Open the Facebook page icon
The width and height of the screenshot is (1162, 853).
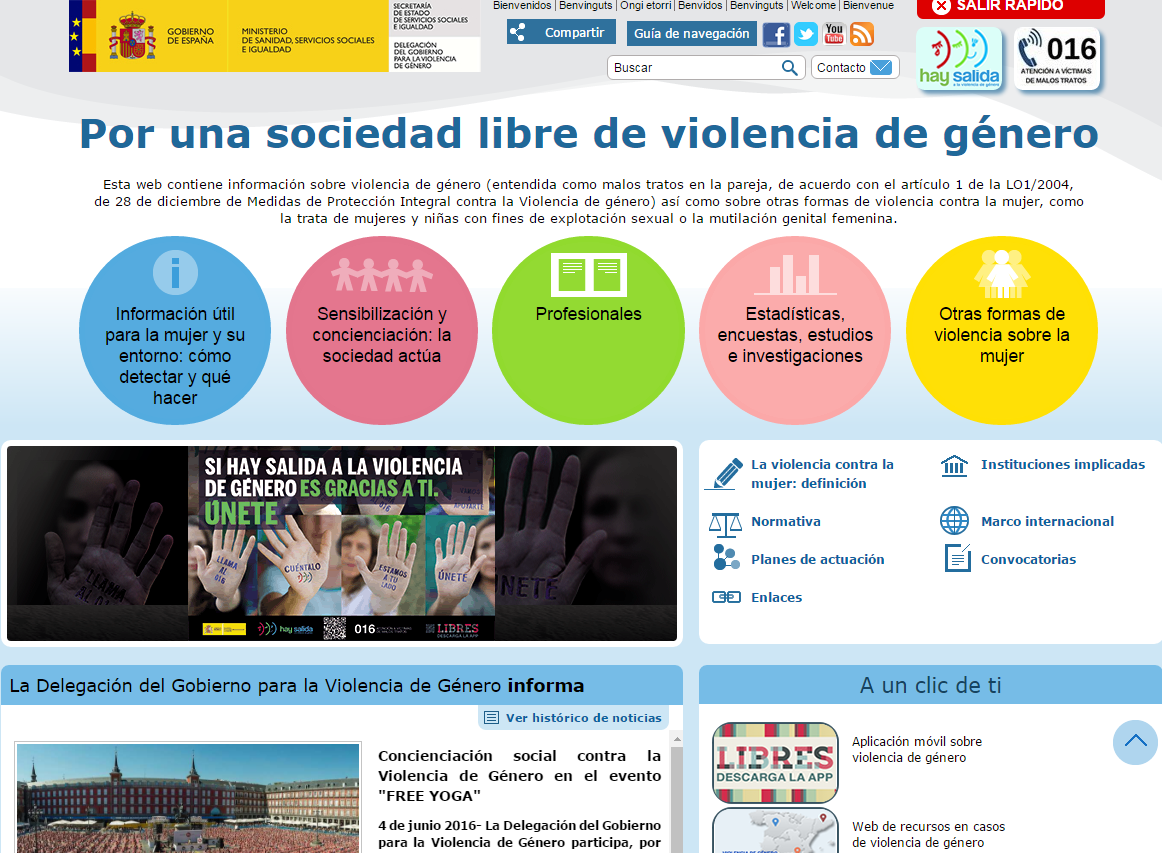click(x=775, y=34)
